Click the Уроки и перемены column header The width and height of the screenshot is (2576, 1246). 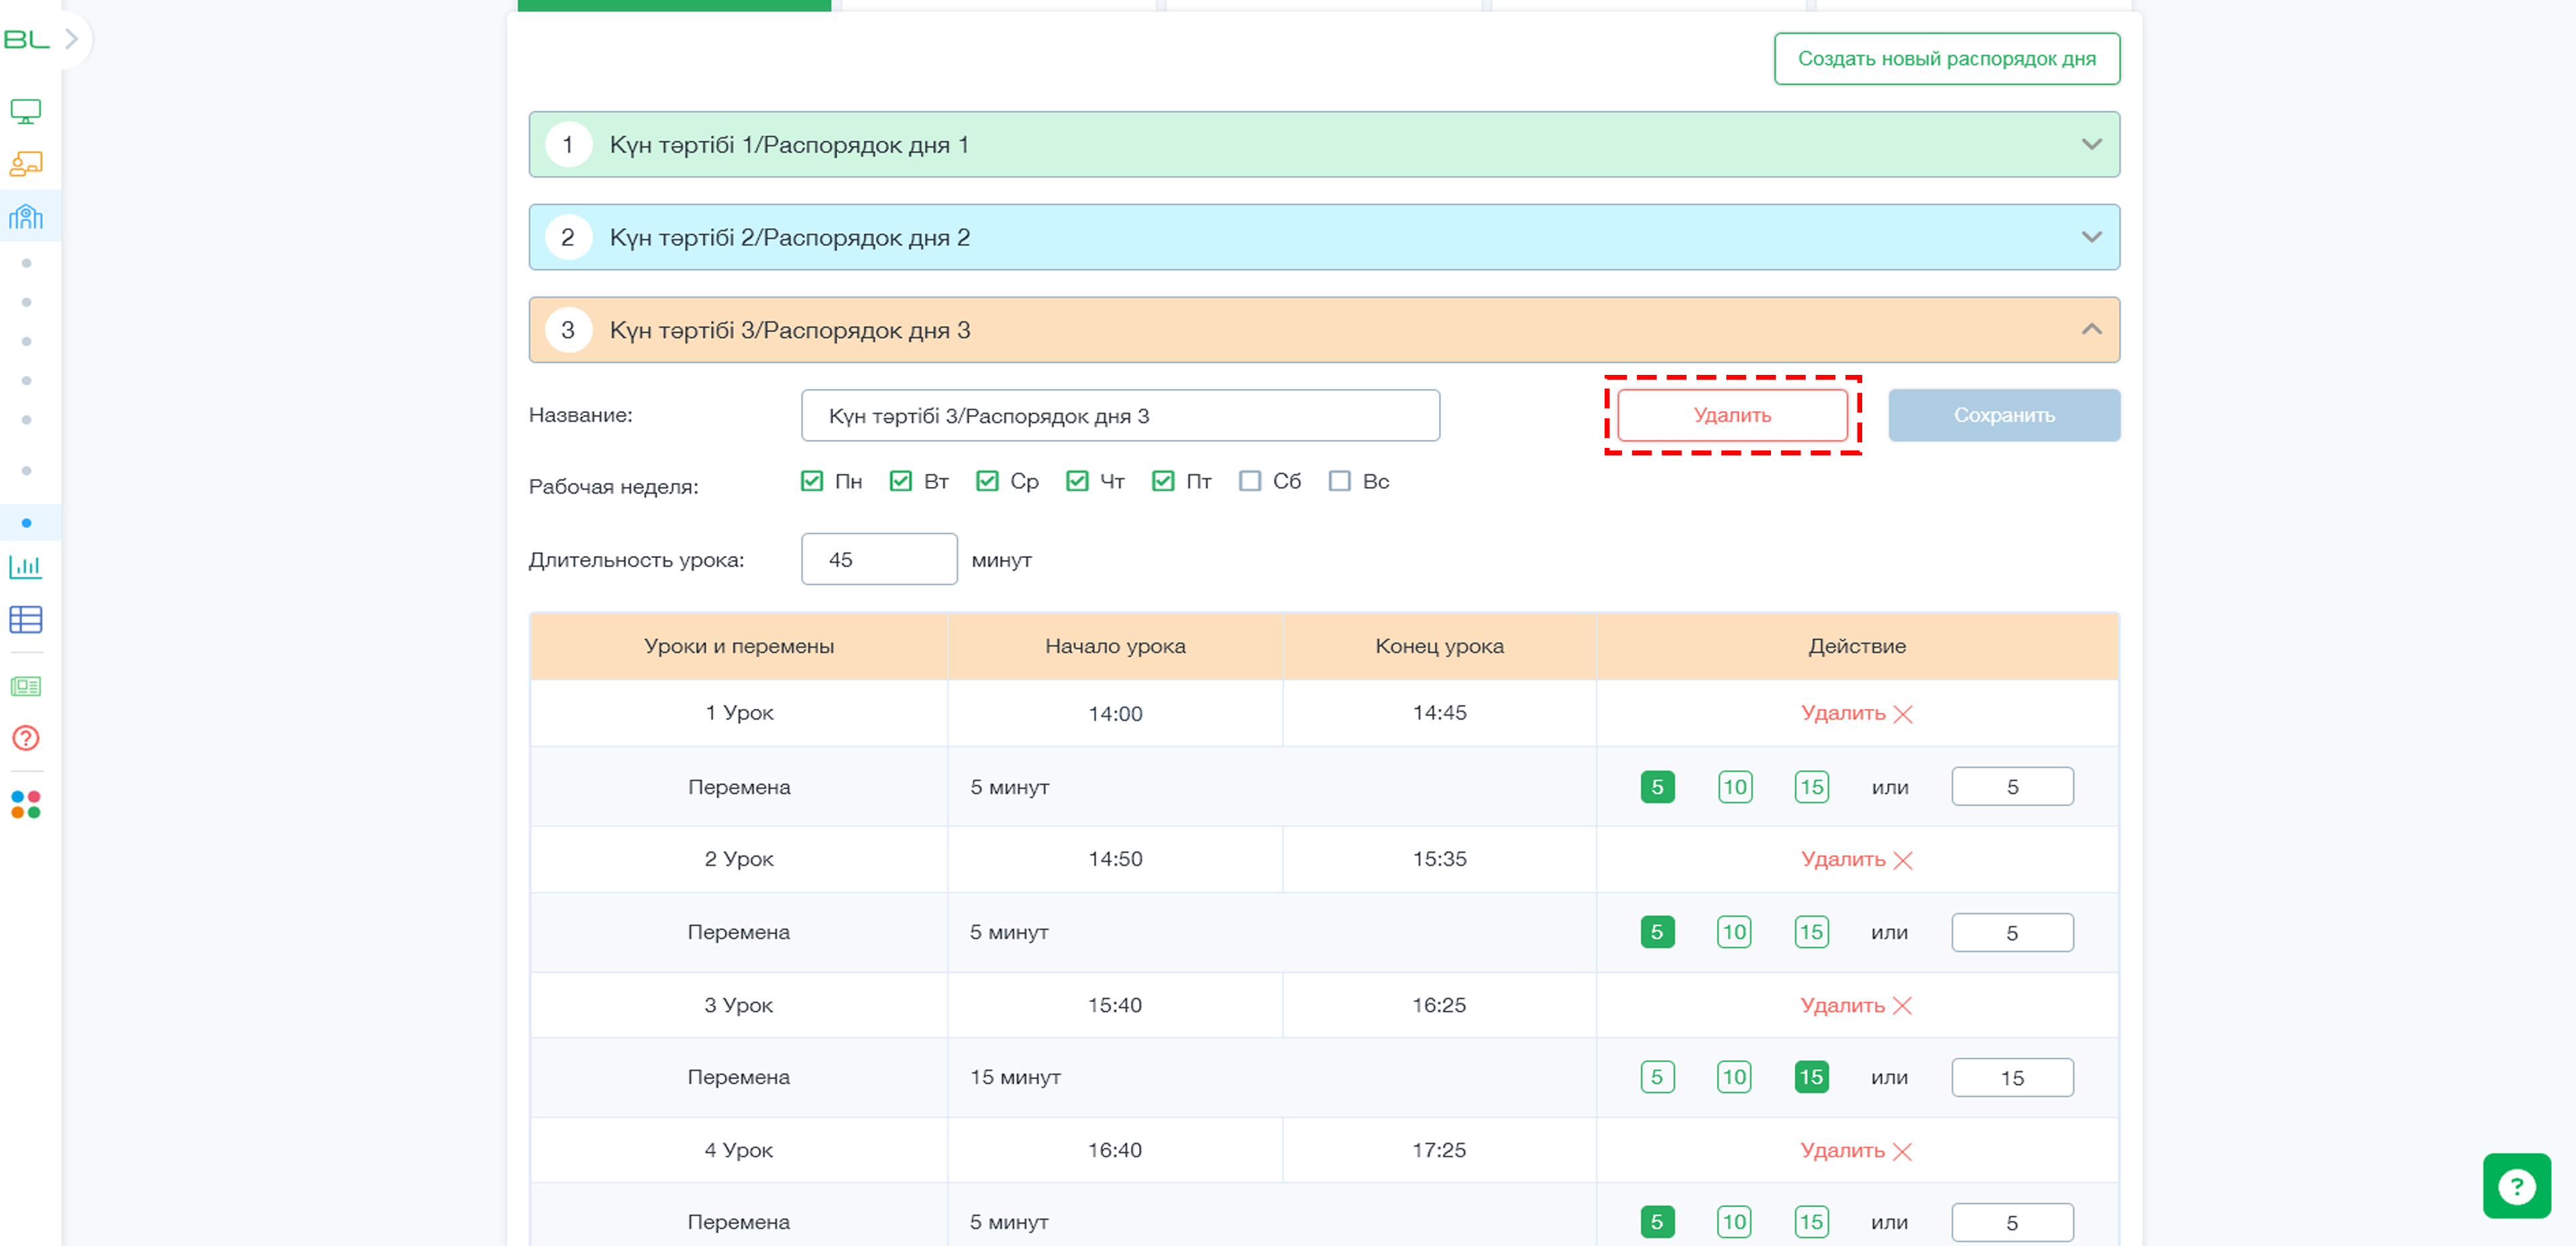(x=739, y=646)
